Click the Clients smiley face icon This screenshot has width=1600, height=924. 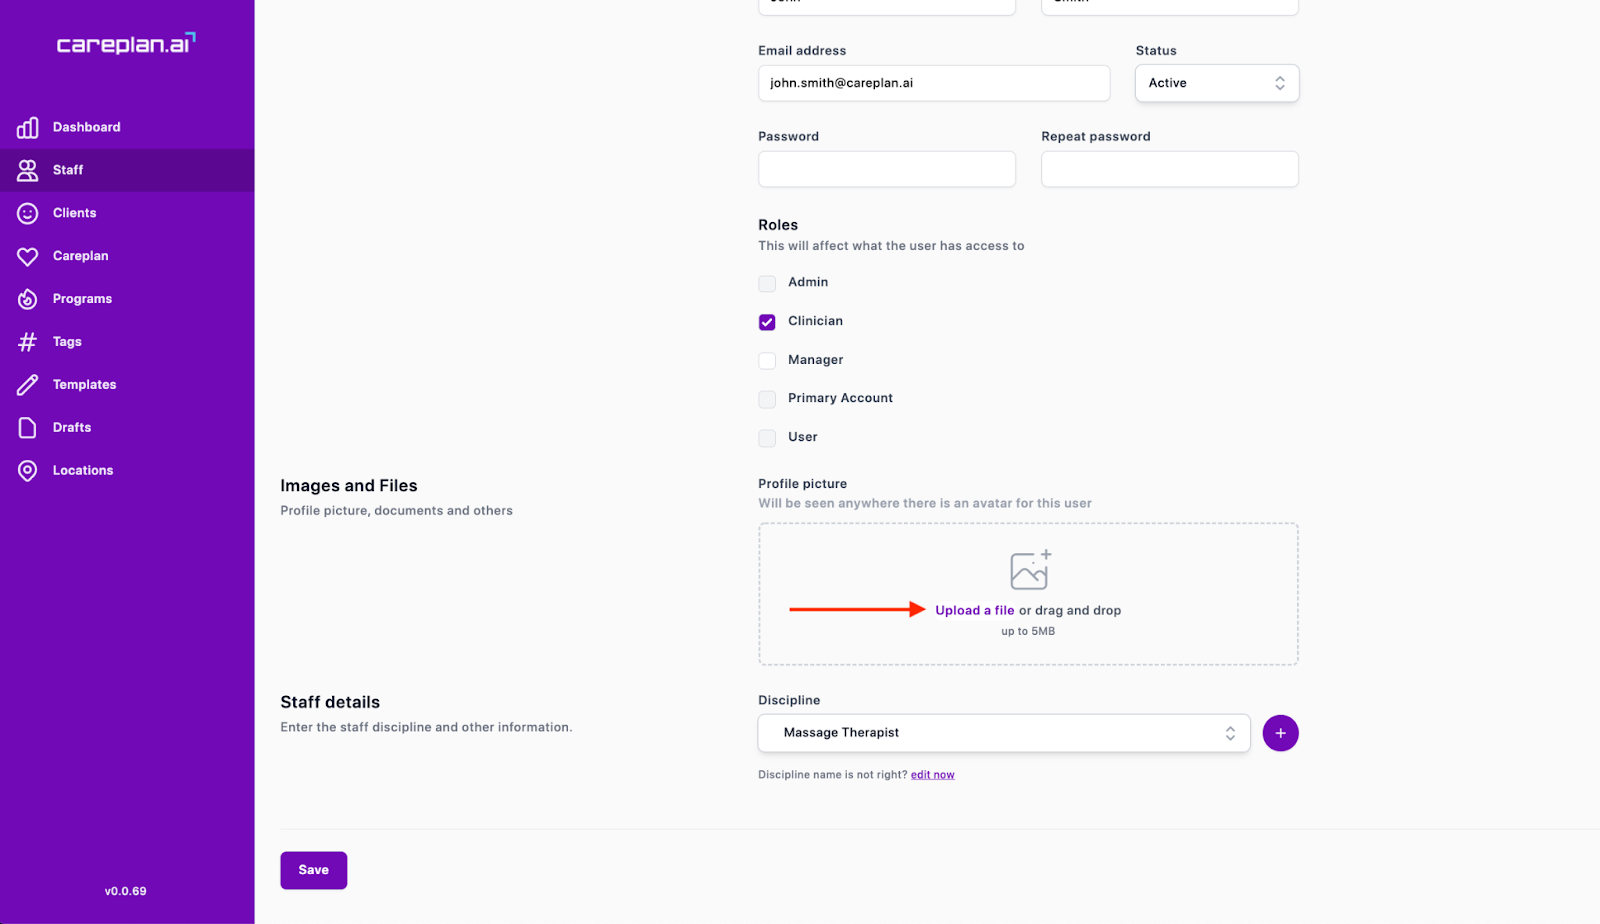click(x=28, y=213)
